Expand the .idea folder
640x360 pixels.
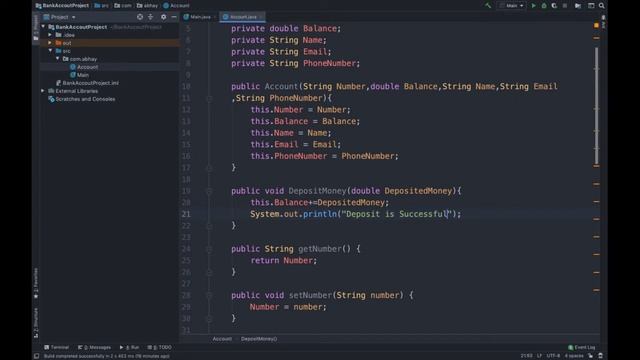tap(50, 35)
